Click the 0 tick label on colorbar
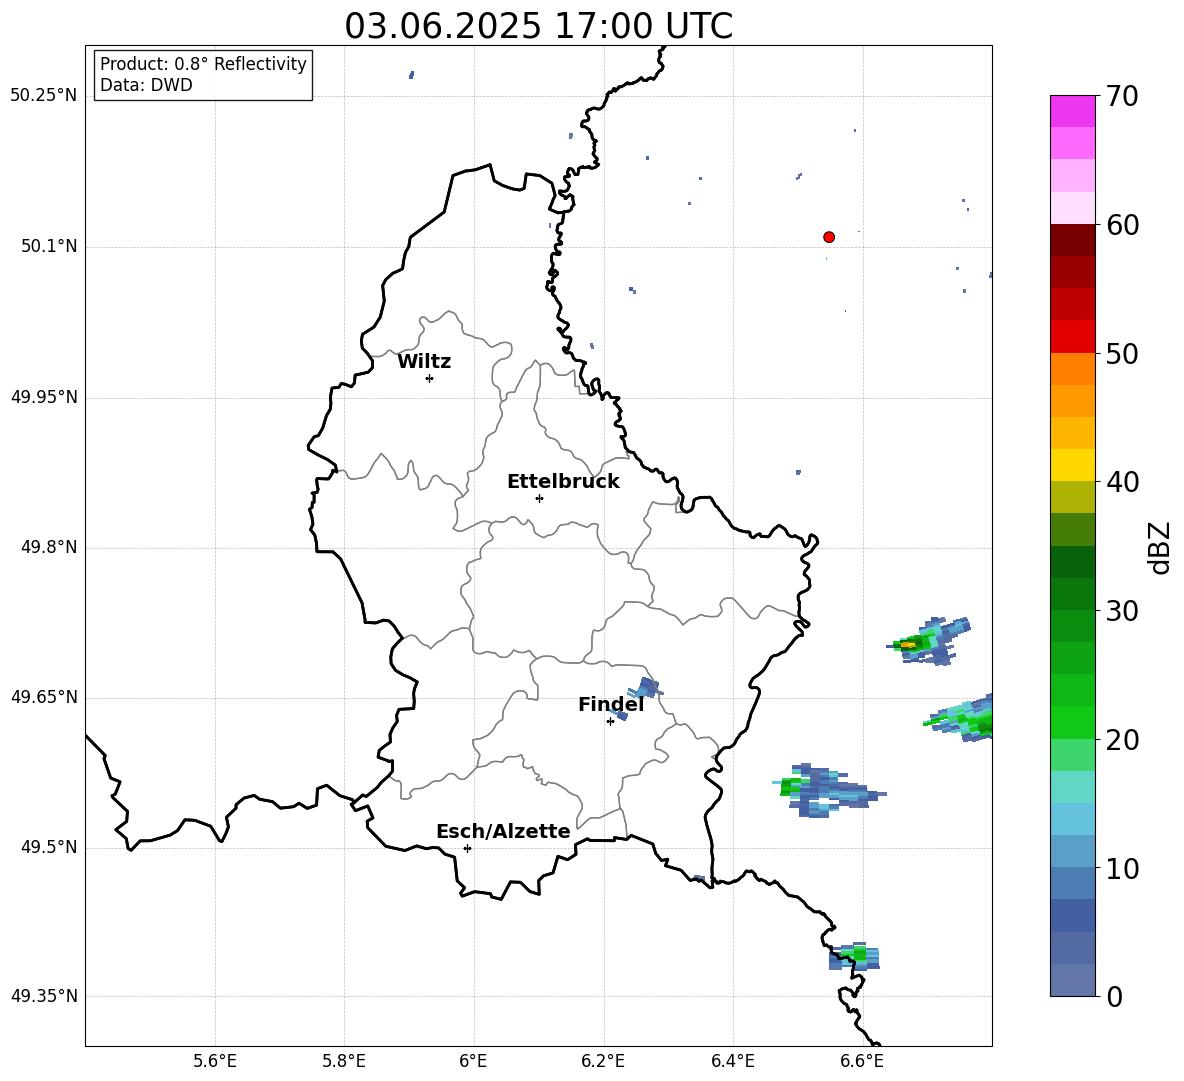1184x1081 pixels. coord(1113,996)
